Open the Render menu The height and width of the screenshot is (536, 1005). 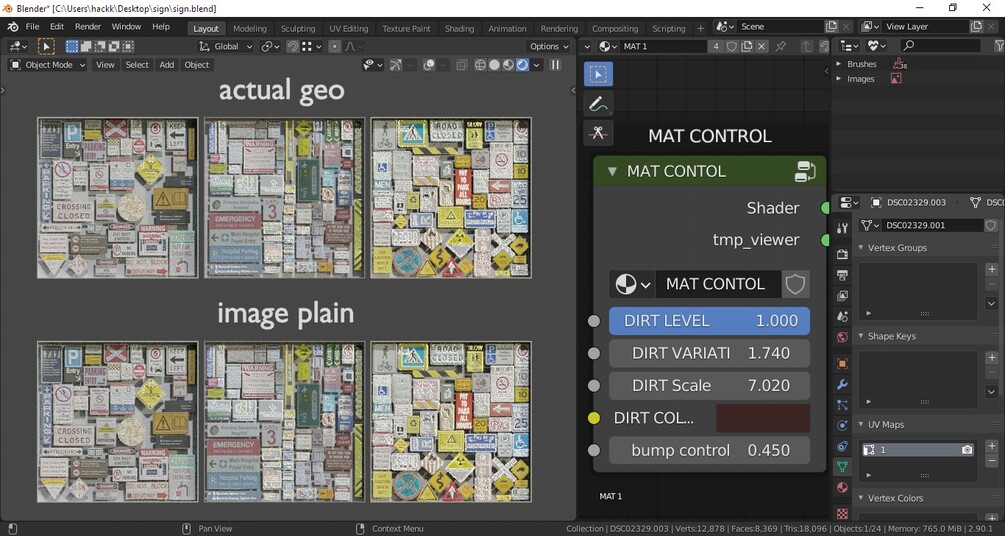88,27
